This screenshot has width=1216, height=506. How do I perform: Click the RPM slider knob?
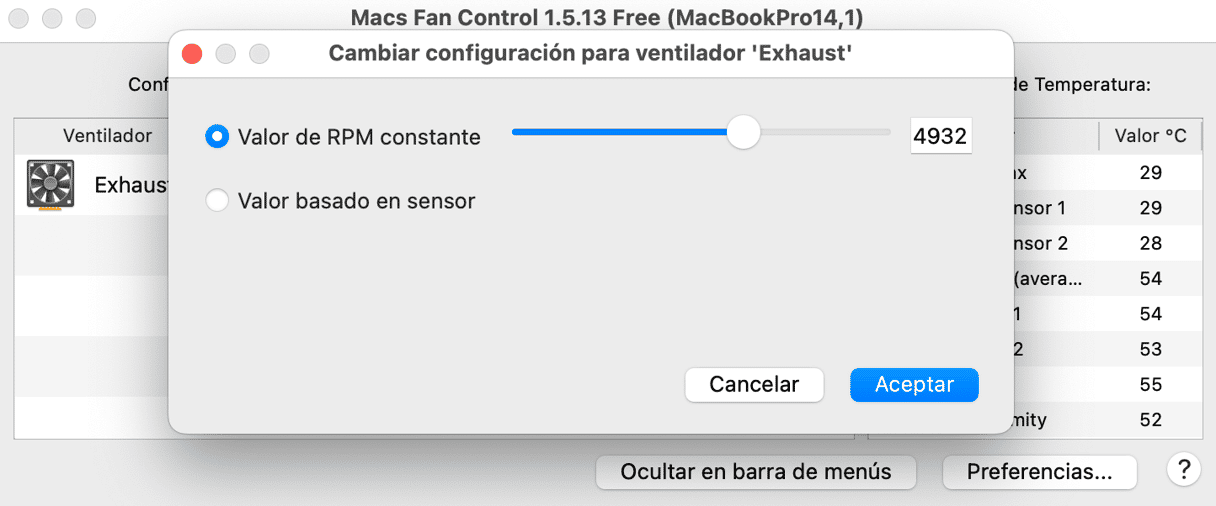coord(743,132)
